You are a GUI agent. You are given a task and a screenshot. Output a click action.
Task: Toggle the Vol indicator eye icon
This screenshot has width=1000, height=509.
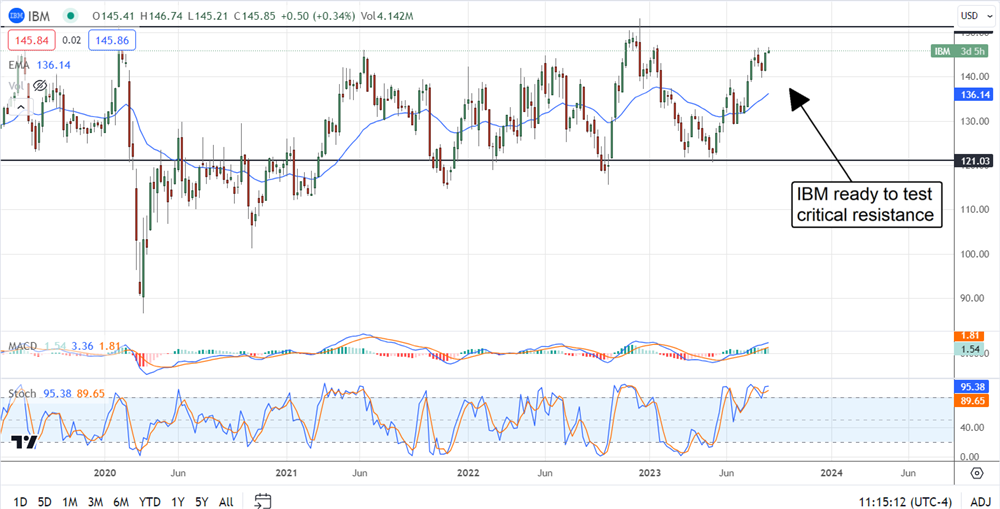tap(39, 87)
